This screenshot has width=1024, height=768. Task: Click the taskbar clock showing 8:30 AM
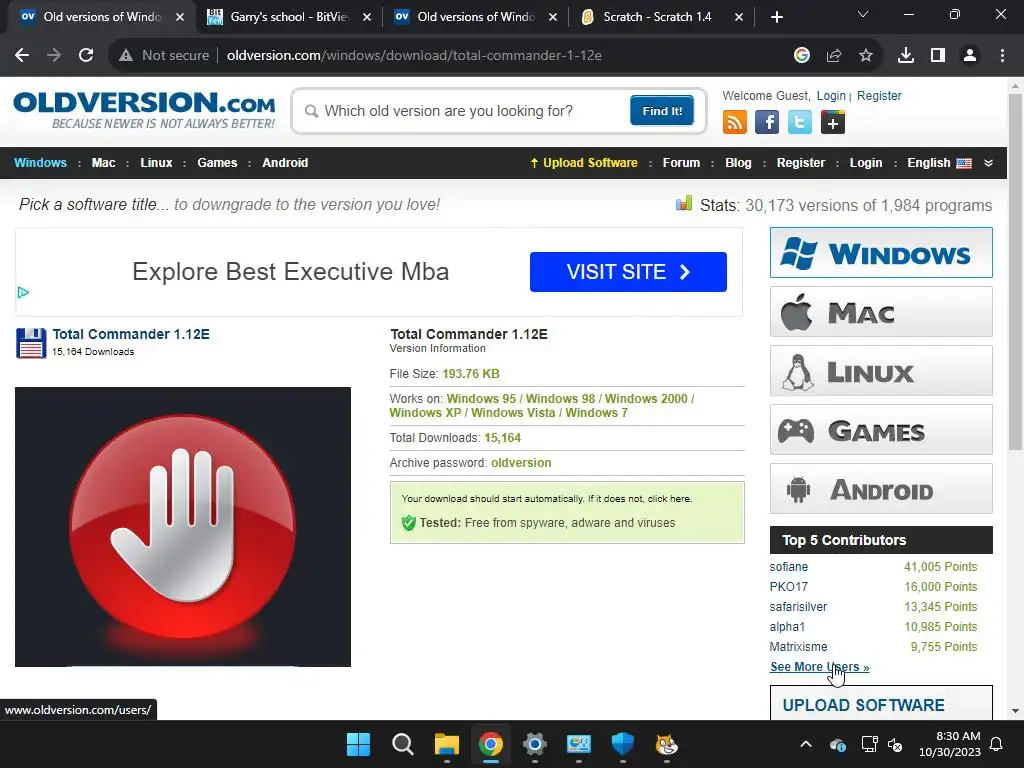950,744
